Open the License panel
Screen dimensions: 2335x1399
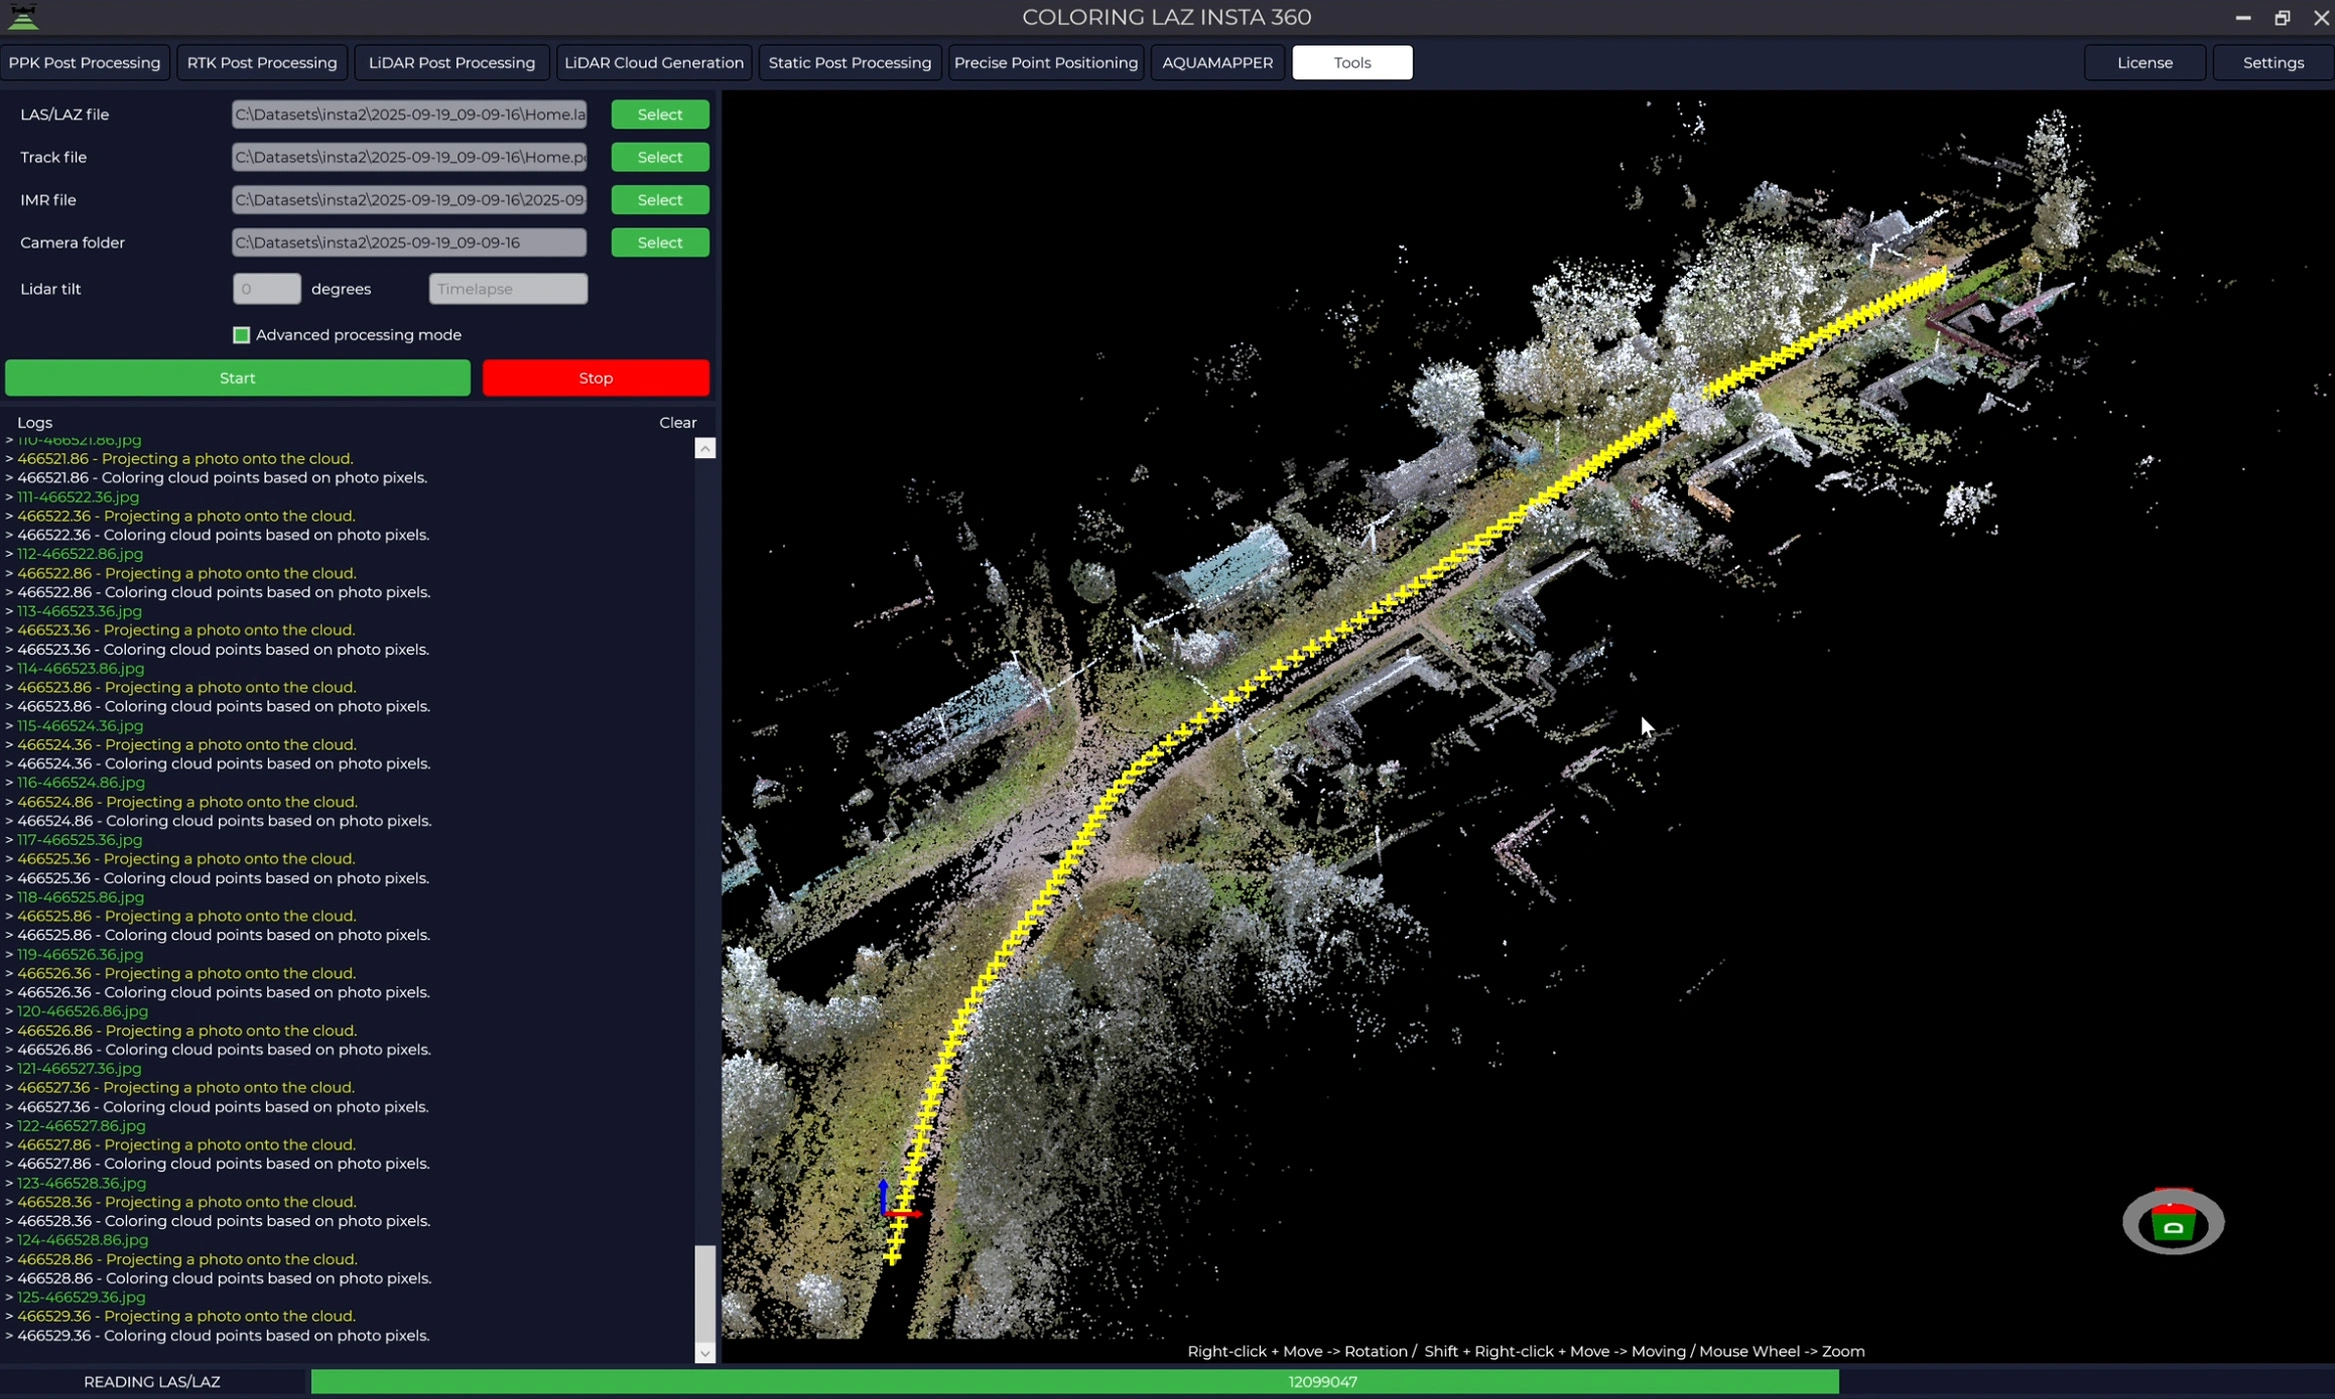pos(2145,62)
